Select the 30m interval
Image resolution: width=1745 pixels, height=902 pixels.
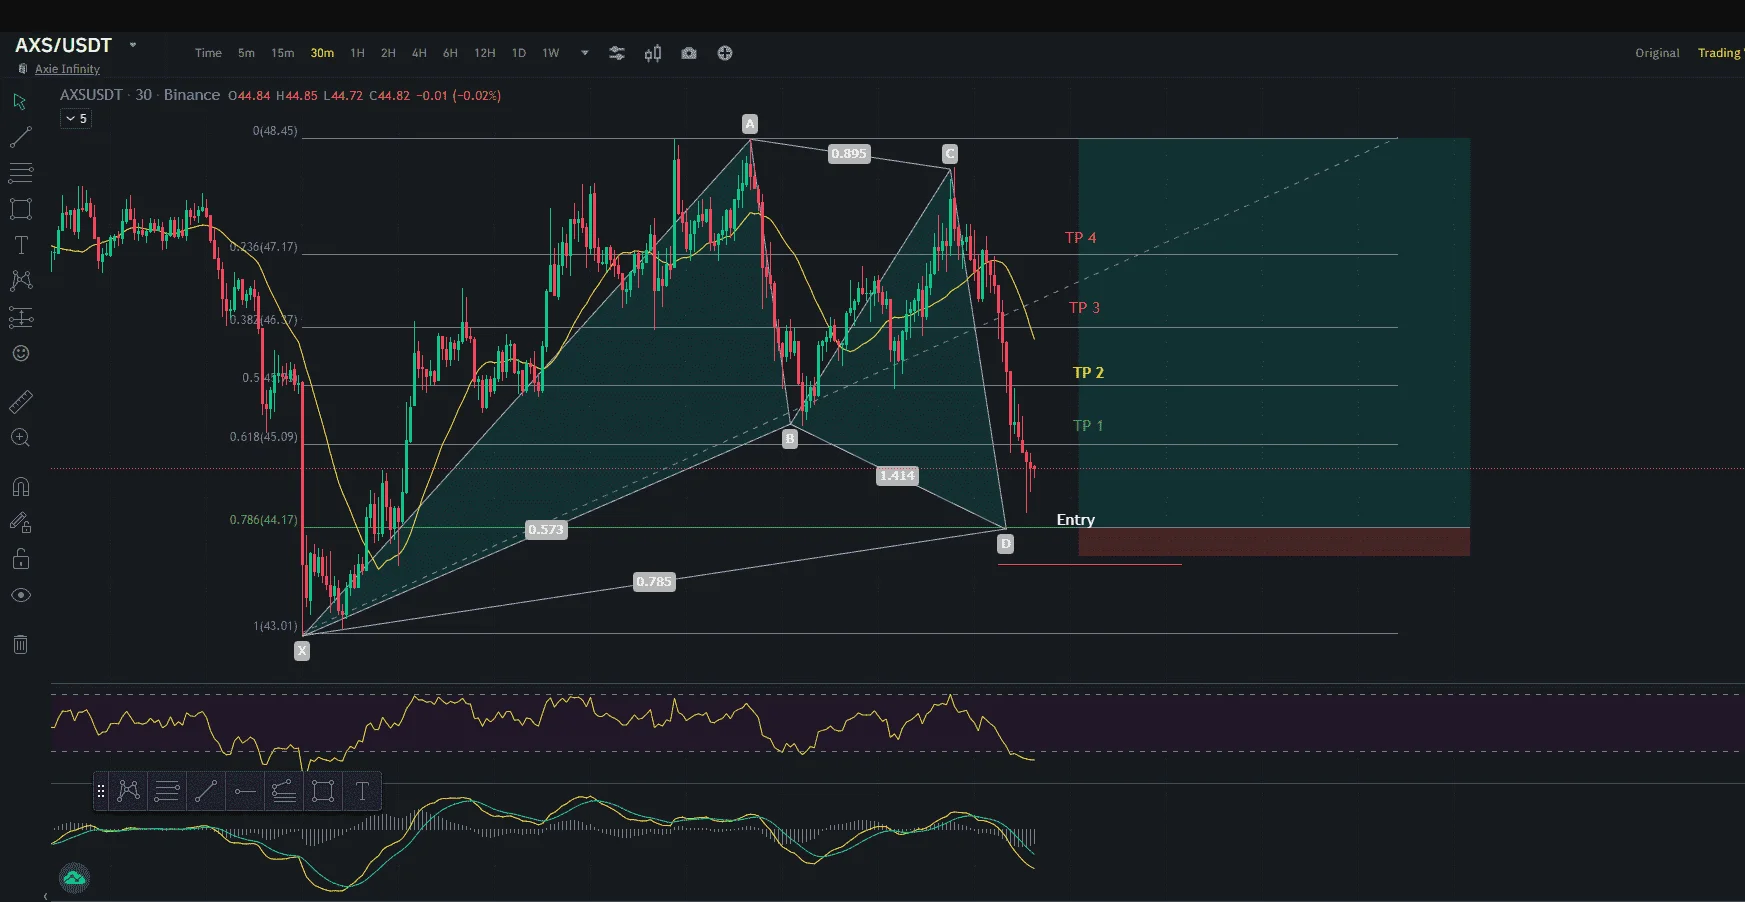click(322, 53)
